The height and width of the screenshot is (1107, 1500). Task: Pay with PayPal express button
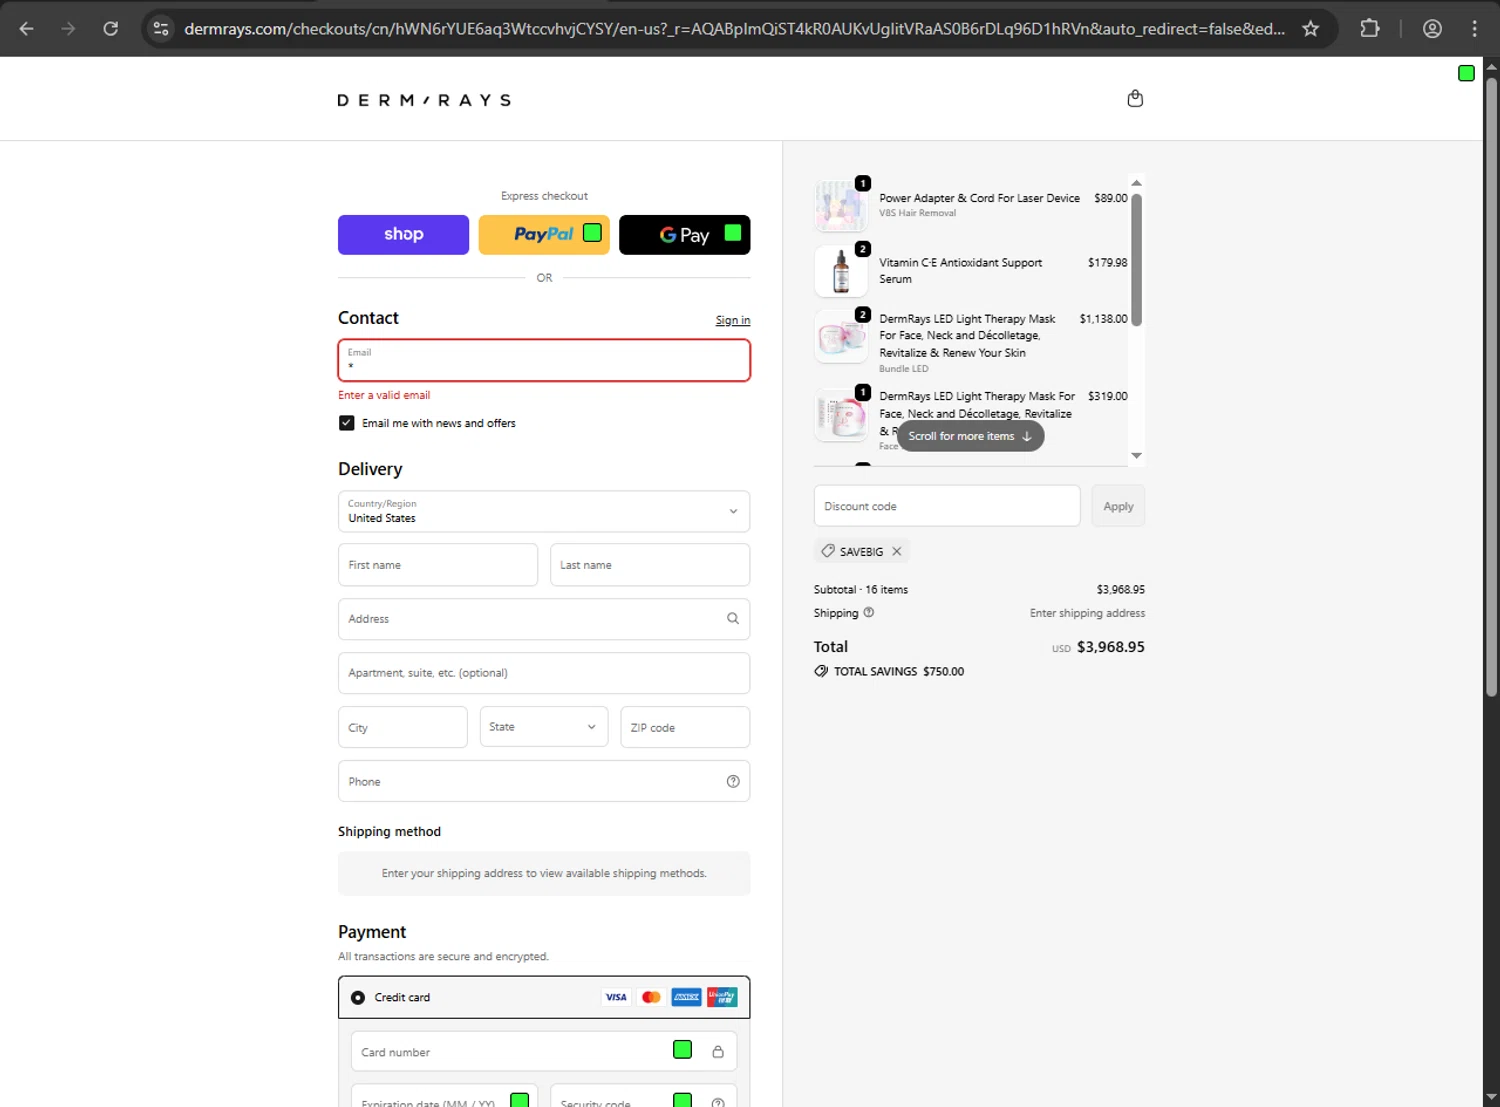click(x=544, y=234)
